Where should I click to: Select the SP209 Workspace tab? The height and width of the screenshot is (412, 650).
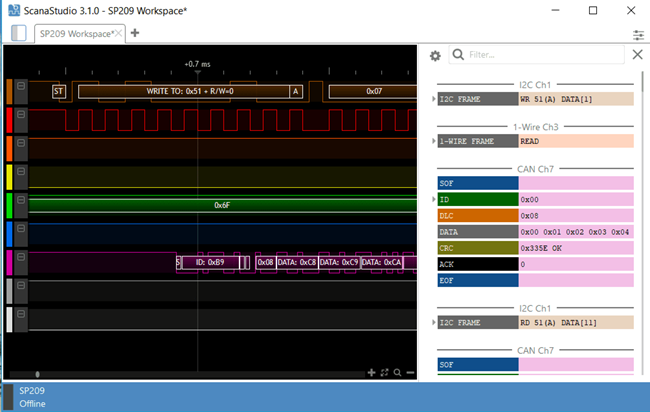[x=75, y=34]
